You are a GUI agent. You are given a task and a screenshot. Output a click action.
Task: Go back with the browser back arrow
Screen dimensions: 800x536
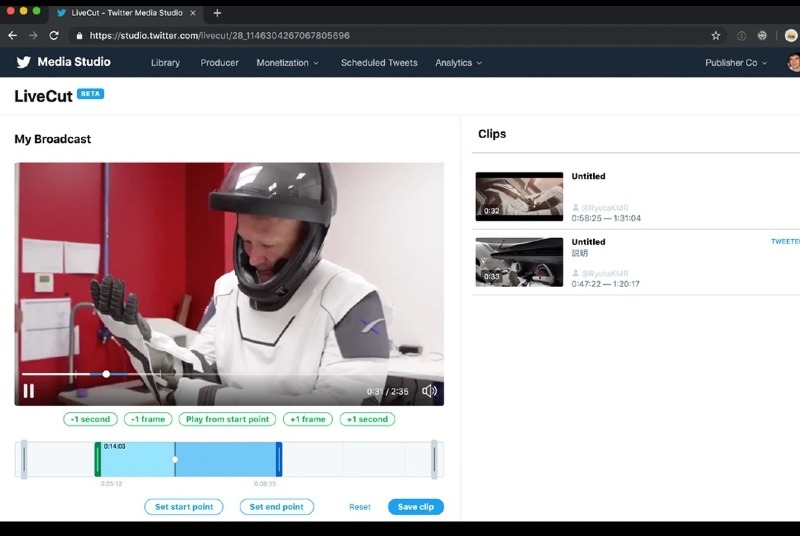12,36
